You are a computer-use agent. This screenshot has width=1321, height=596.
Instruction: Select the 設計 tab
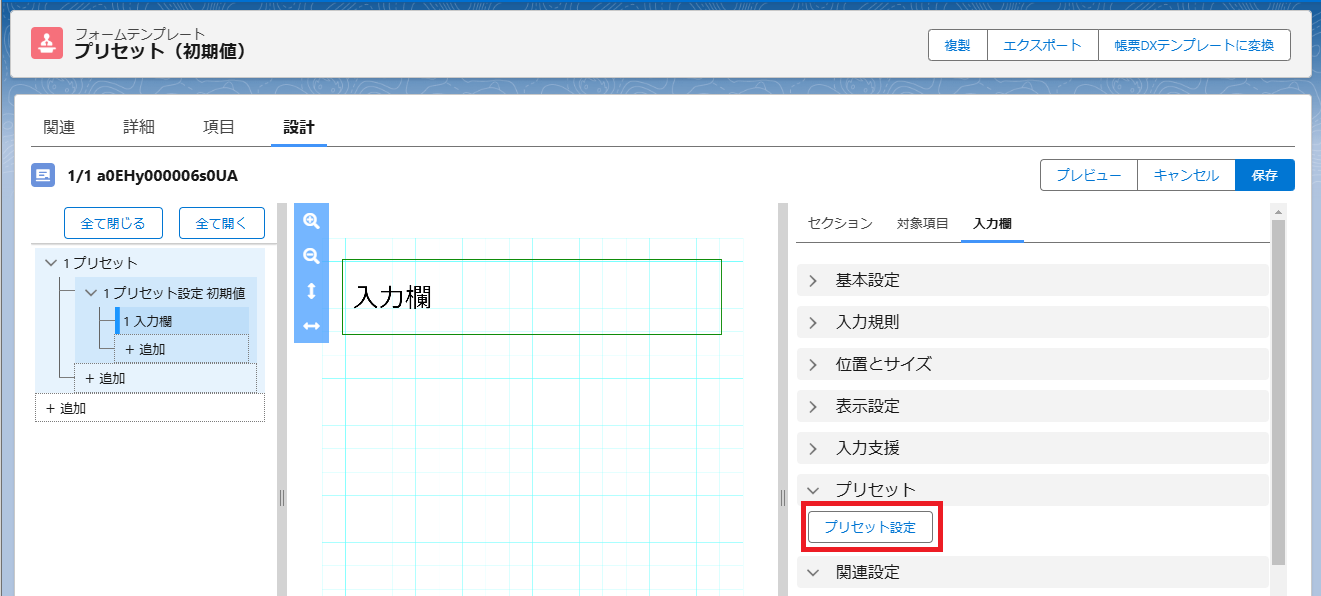(299, 127)
